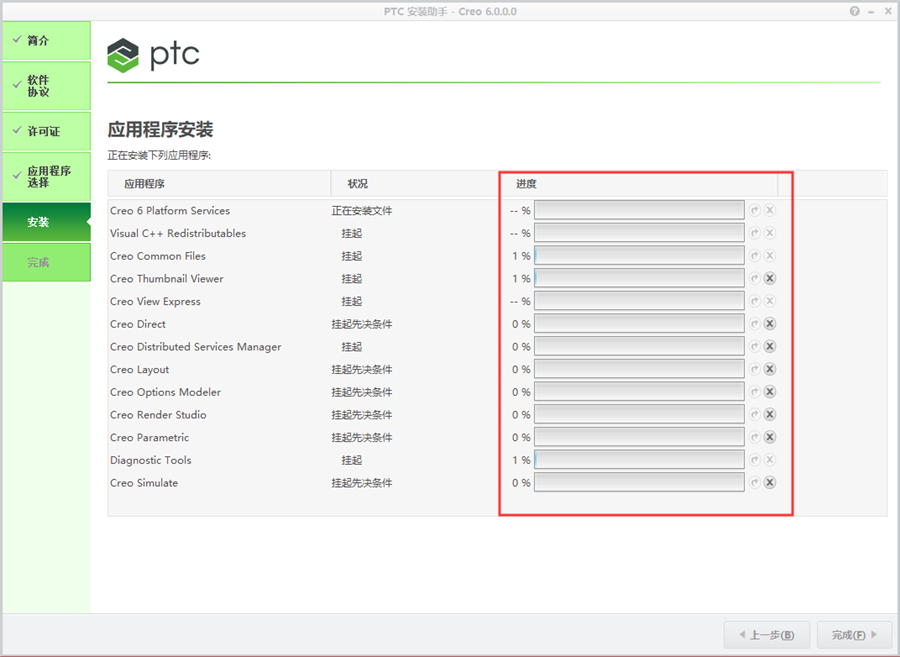Retry icon for Creo Common Files
Viewport: 900px width, 657px height.
point(755,256)
